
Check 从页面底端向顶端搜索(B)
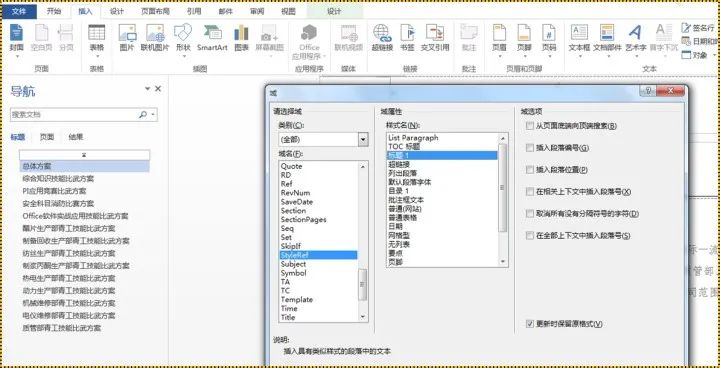pos(530,125)
